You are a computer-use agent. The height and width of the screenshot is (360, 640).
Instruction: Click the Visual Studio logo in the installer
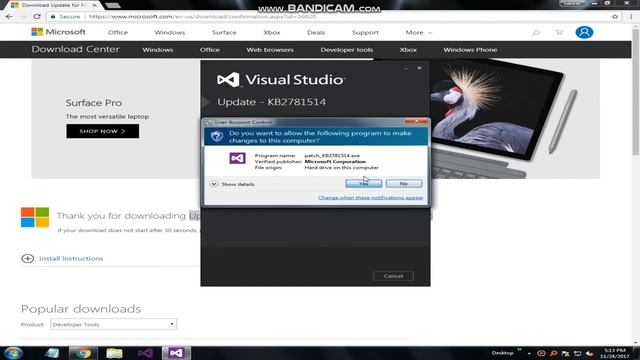click(x=228, y=80)
